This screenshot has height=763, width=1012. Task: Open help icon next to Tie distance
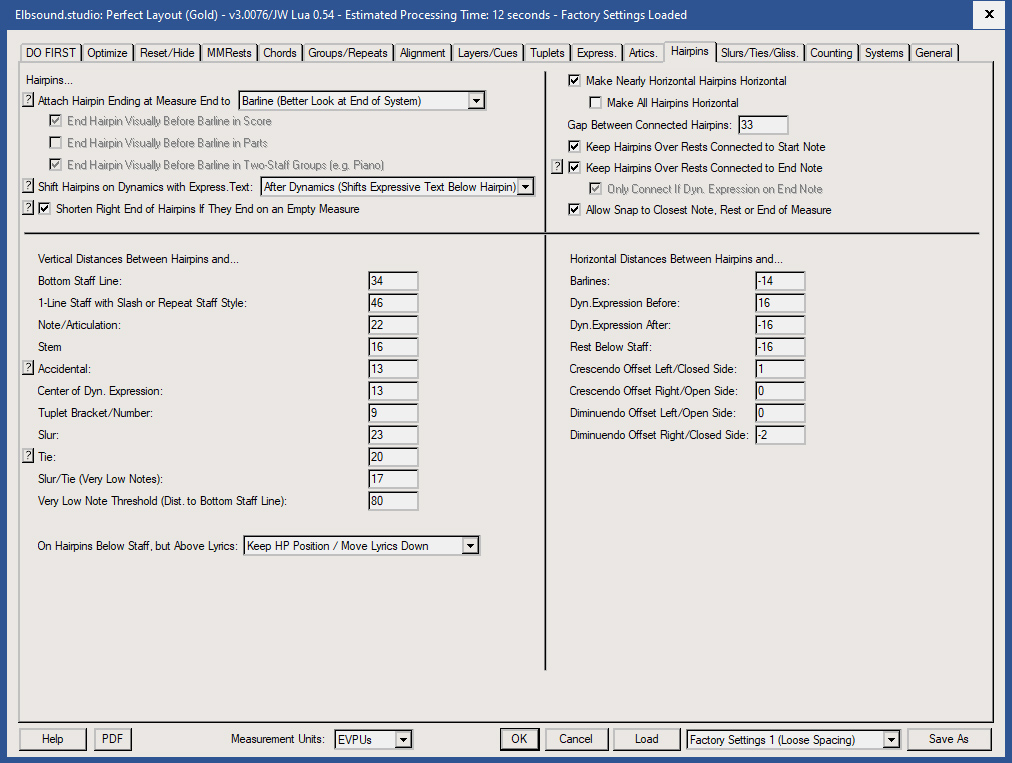(28, 457)
